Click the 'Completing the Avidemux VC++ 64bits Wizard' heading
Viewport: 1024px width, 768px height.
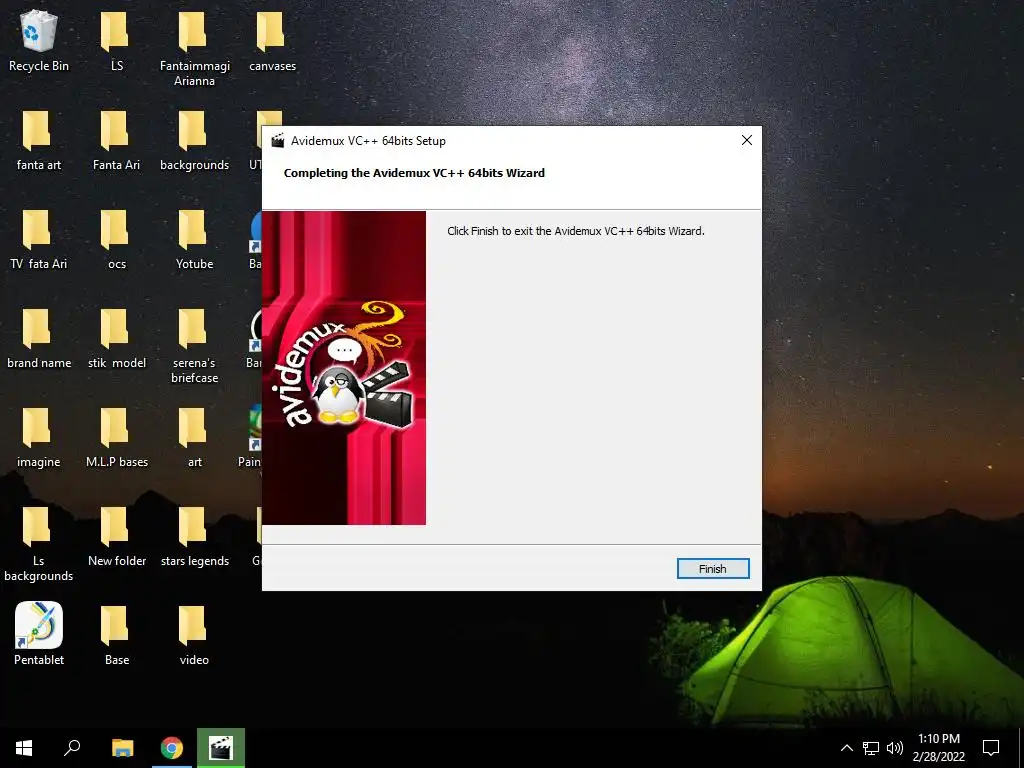414,173
